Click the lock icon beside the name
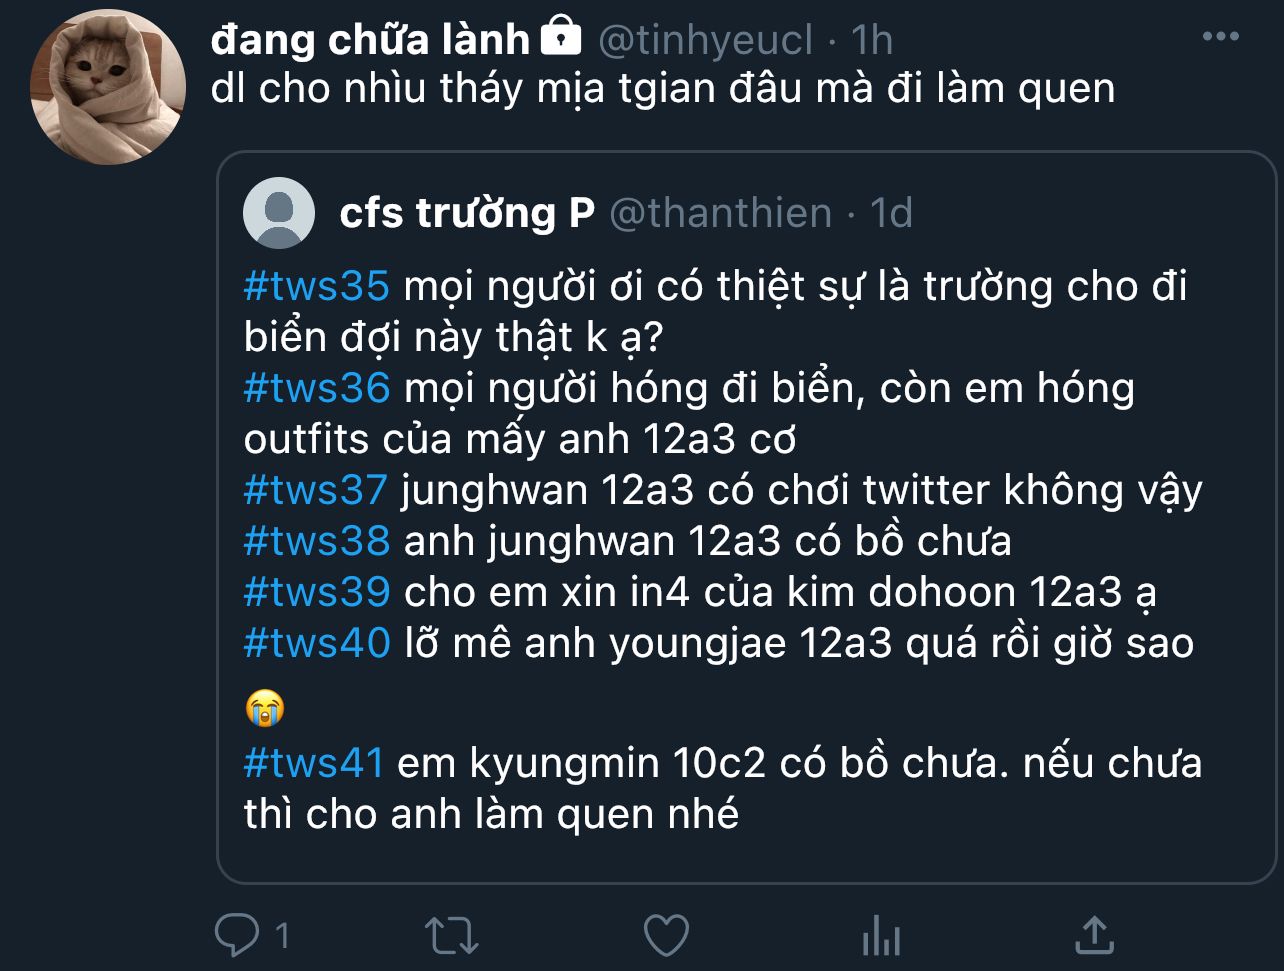 560,38
